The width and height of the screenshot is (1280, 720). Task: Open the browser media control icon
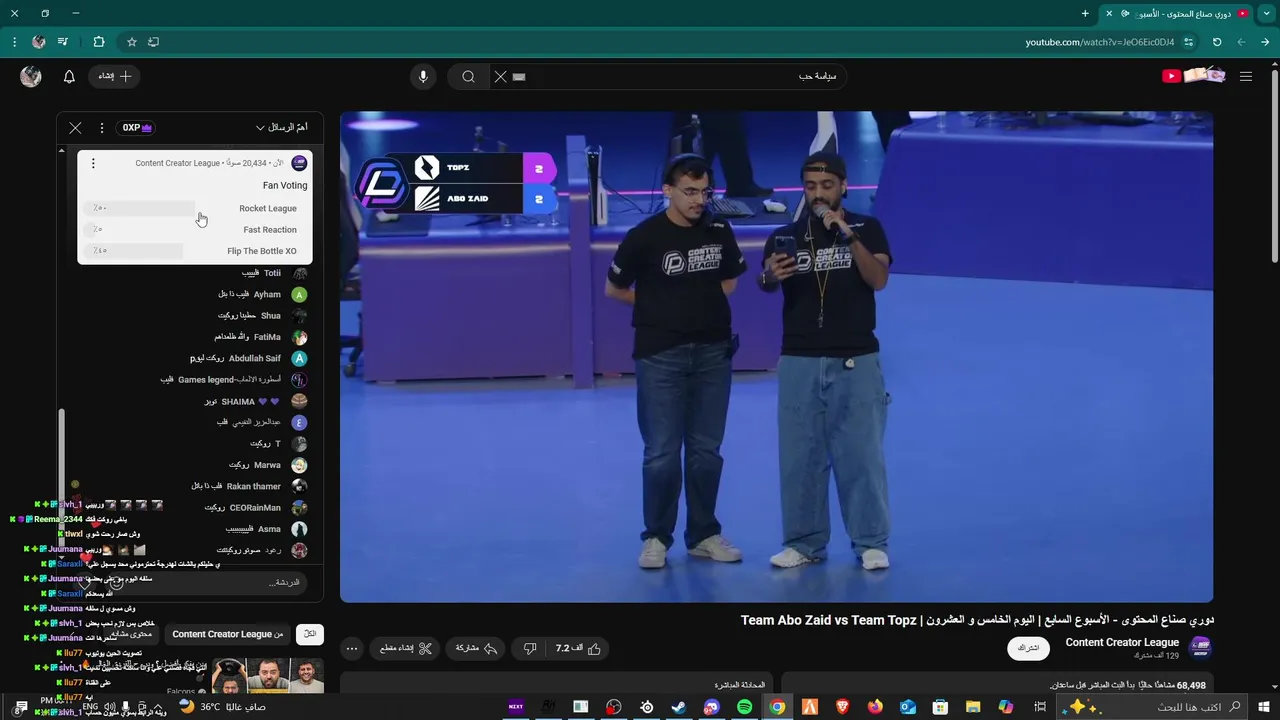63,42
